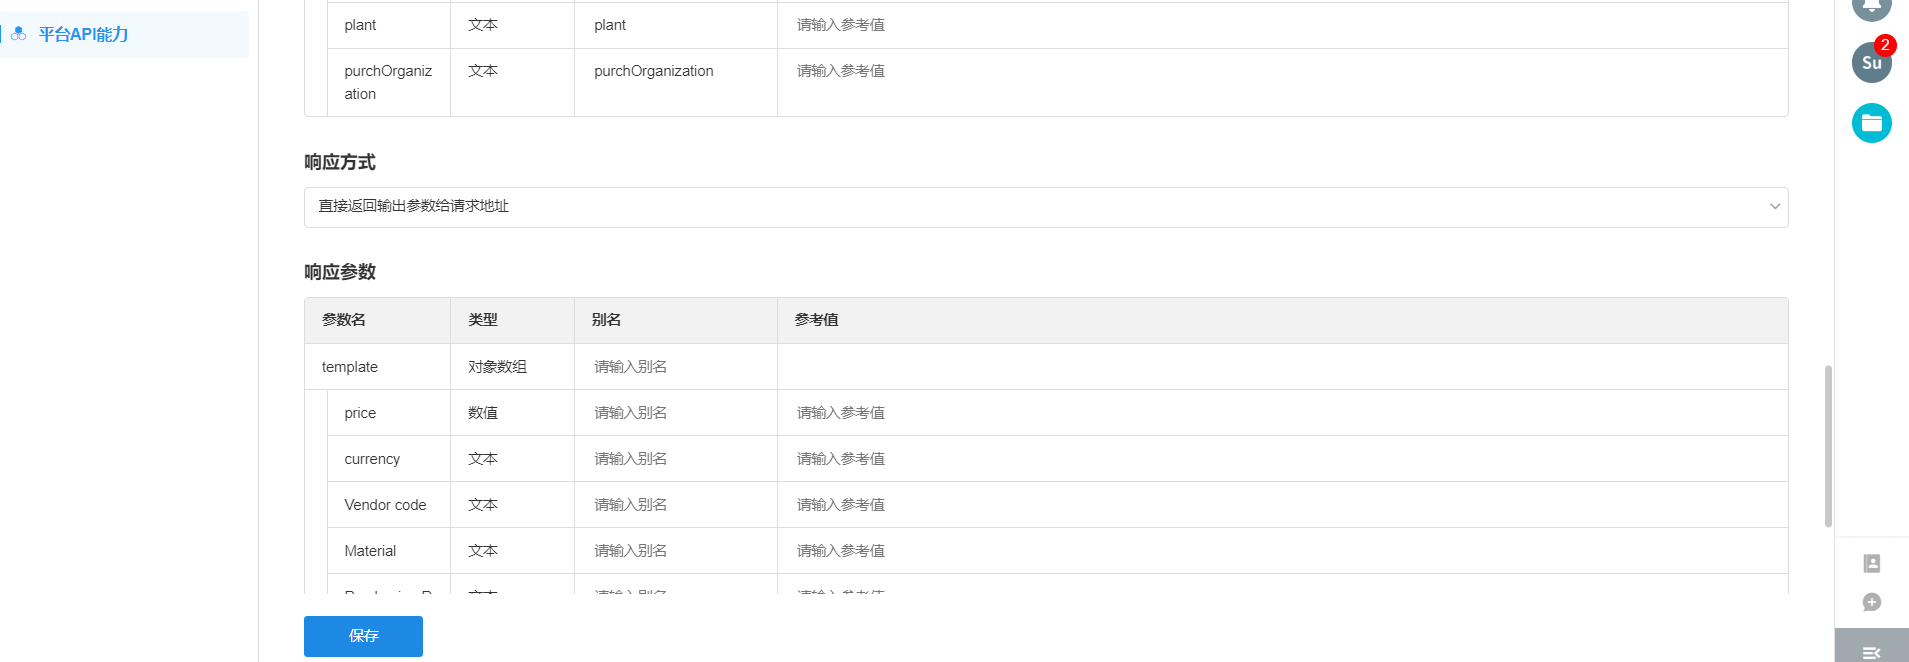The height and width of the screenshot is (662, 1909).
Task: Click reference value field for currency
Action: click(1280, 459)
